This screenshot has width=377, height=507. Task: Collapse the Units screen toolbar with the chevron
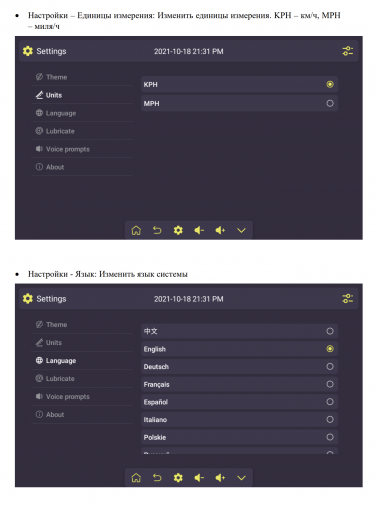[241, 230]
